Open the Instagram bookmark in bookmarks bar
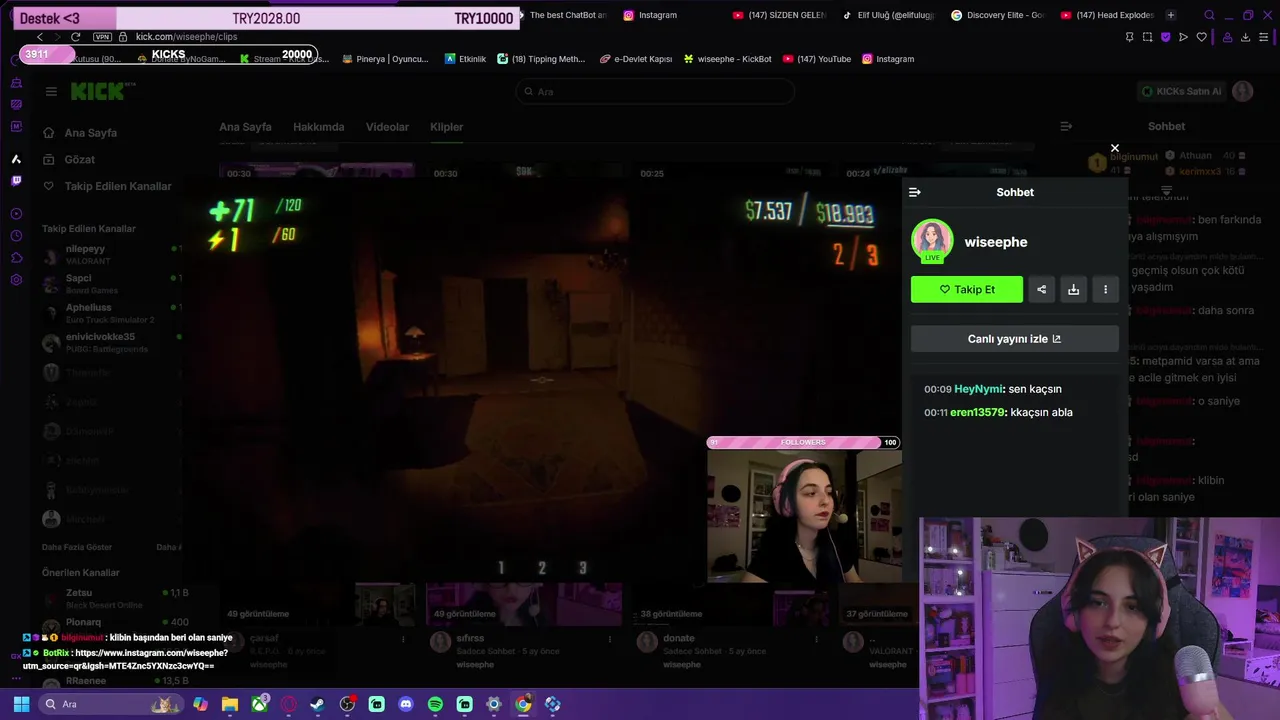1280x720 pixels. [888, 59]
